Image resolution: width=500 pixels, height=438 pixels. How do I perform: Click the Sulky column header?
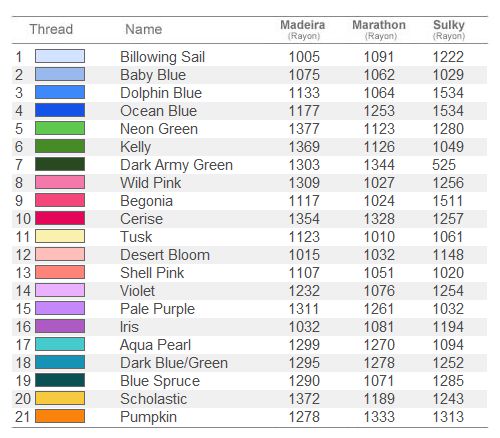(x=449, y=30)
